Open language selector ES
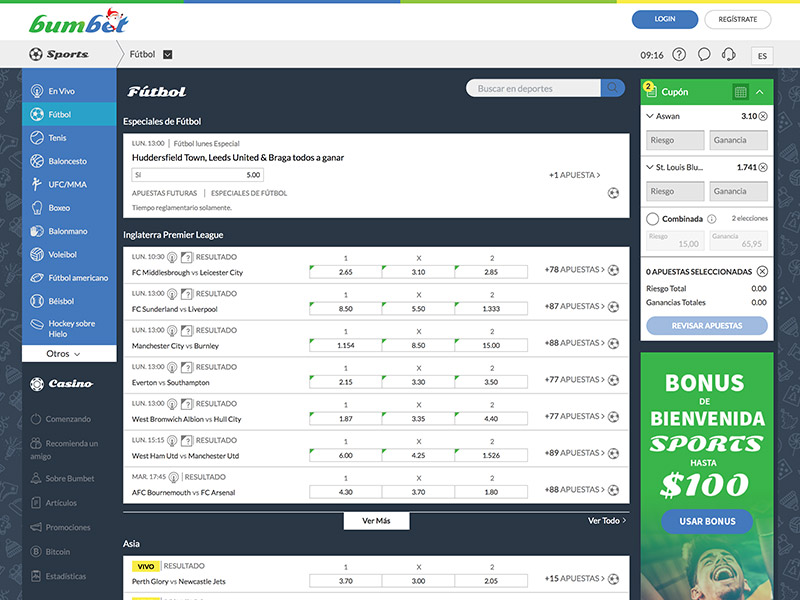The width and height of the screenshot is (800, 600). tap(762, 56)
